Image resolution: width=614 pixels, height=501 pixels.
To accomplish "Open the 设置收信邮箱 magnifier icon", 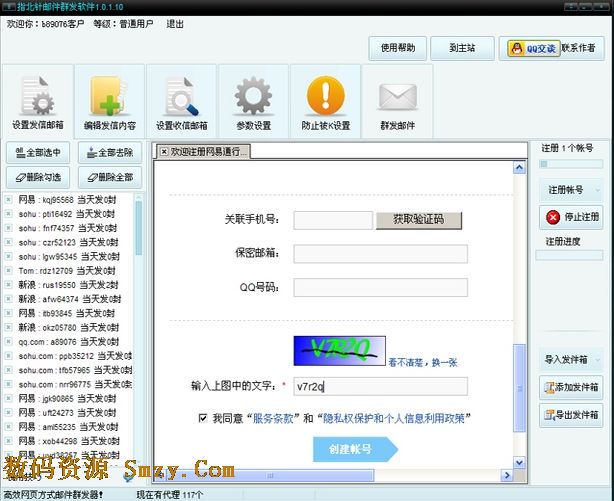I will pyautogui.click(x=182, y=101).
